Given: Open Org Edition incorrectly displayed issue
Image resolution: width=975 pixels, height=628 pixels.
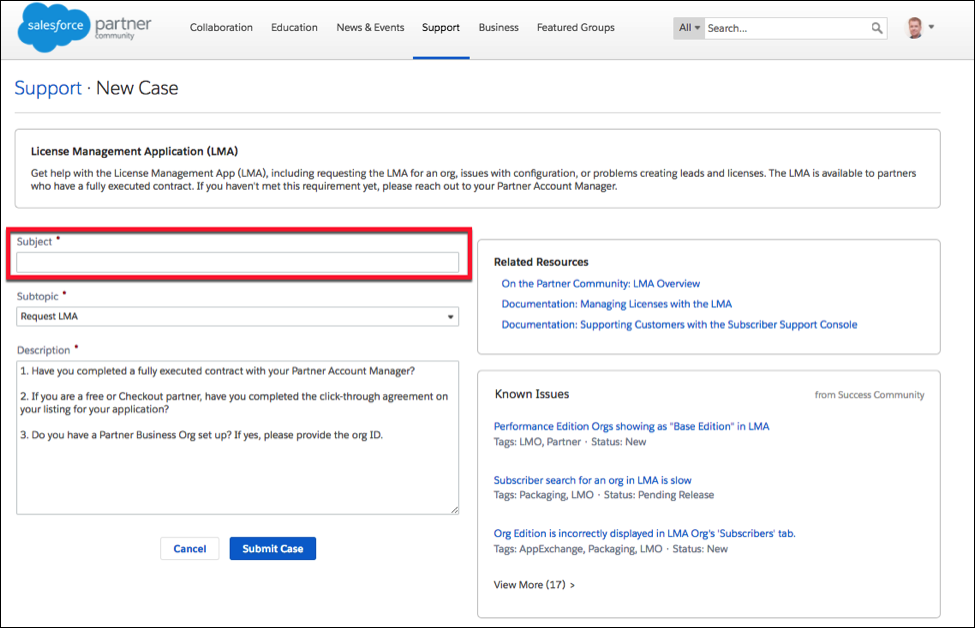Looking at the screenshot, I should point(645,533).
